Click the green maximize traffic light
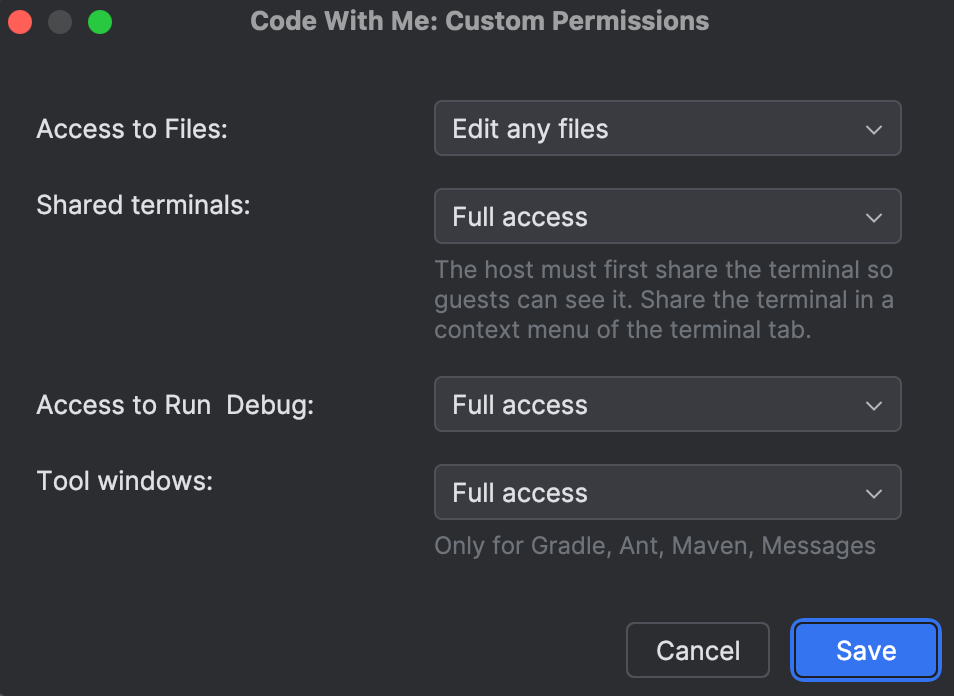The height and width of the screenshot is (696, 954). 99,21
